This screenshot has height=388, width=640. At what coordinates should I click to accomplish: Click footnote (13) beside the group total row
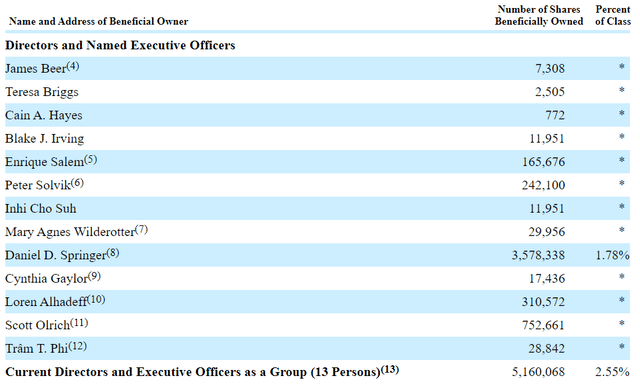(390, 369)
